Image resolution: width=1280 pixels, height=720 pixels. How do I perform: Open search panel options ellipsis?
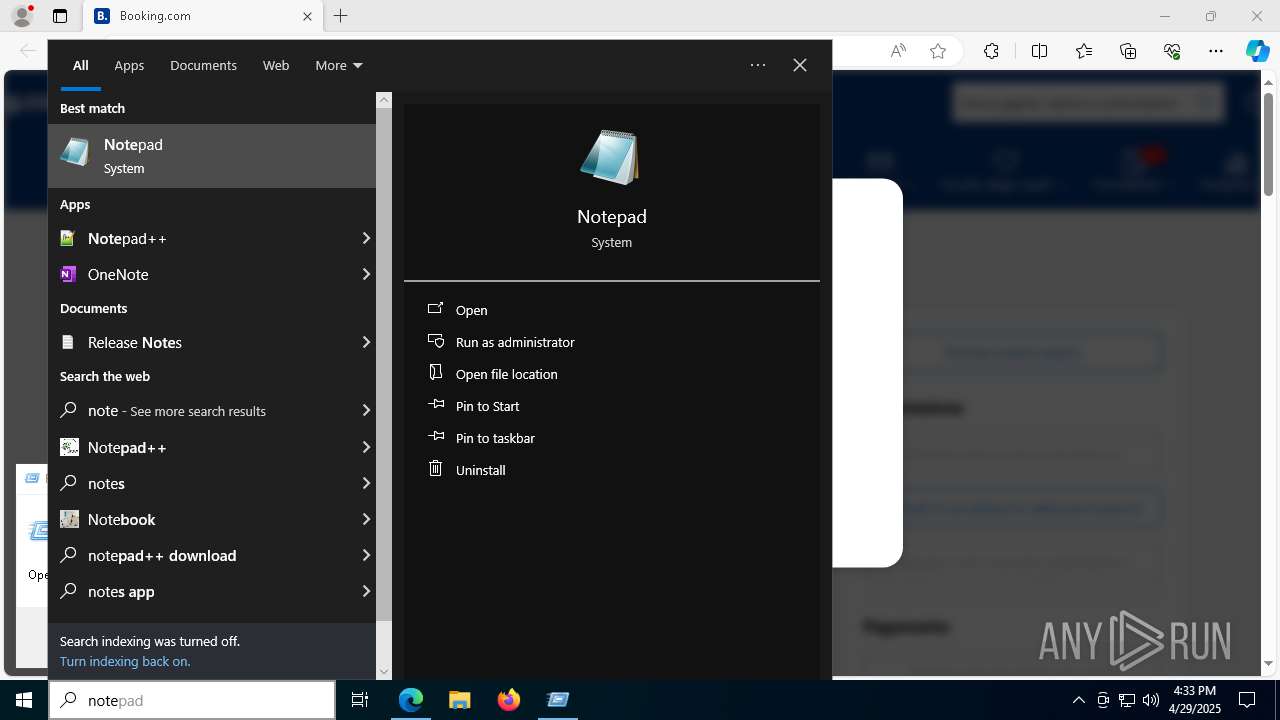point(758,65)
